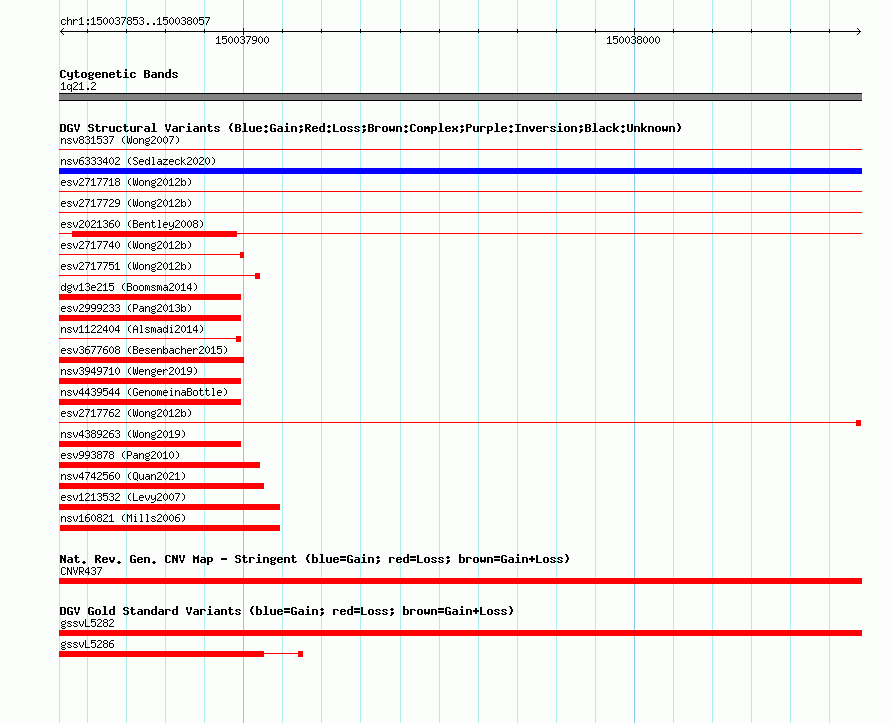Click the chr1:150037853..150038057 range label
The image size is (890, 723).
(135, 21)
